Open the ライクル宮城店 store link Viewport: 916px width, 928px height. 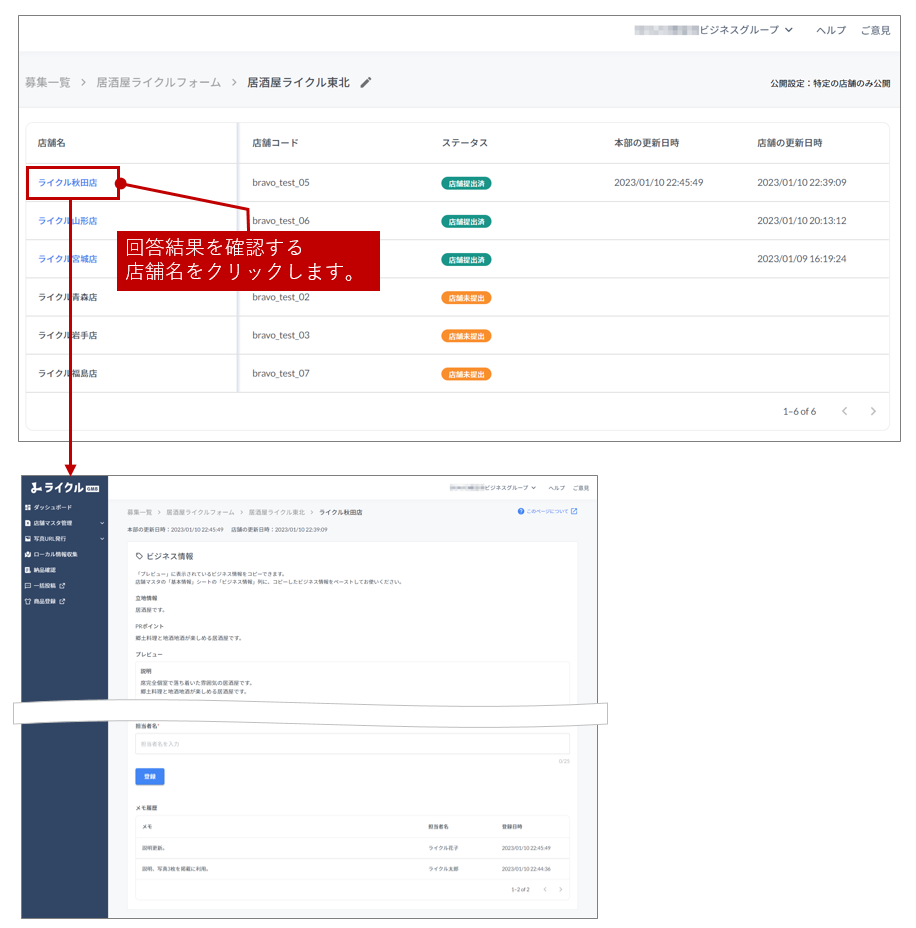(x=68, y=259)
